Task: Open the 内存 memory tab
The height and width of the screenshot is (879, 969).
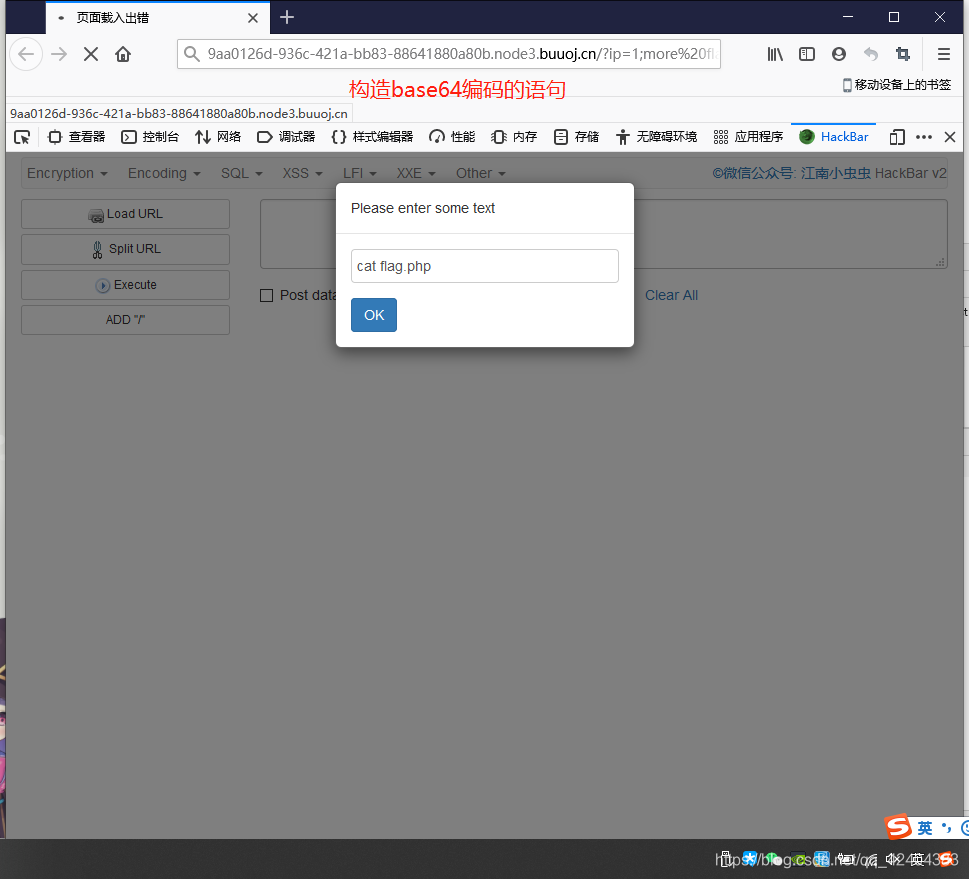Action: click(x=514, y=137)
